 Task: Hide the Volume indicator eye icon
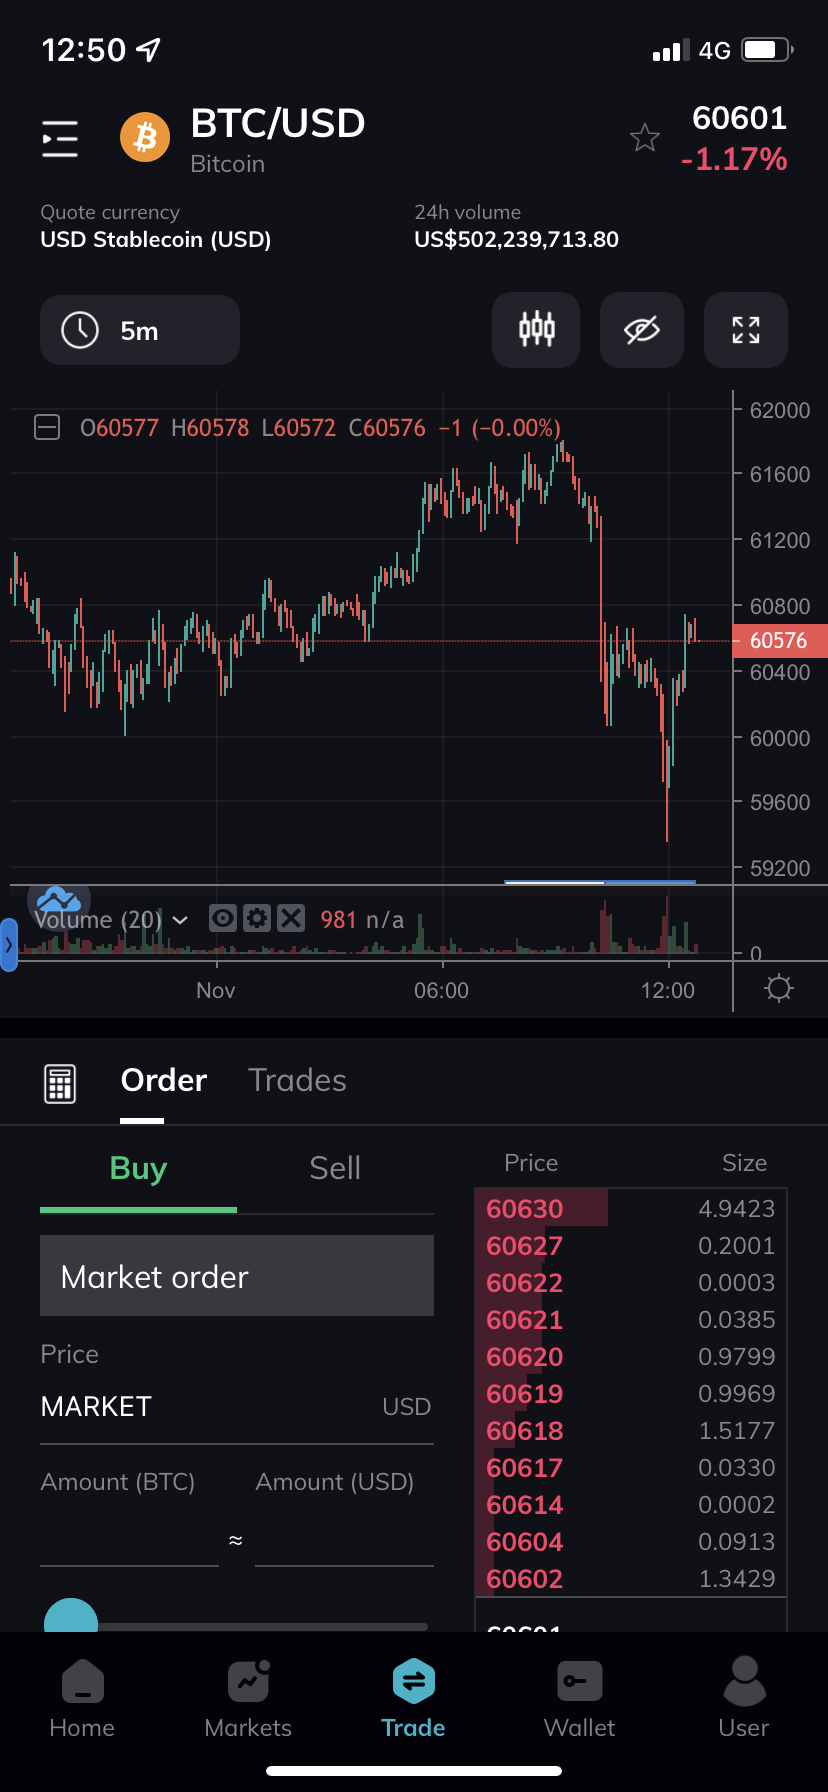[x=223, y=918]
